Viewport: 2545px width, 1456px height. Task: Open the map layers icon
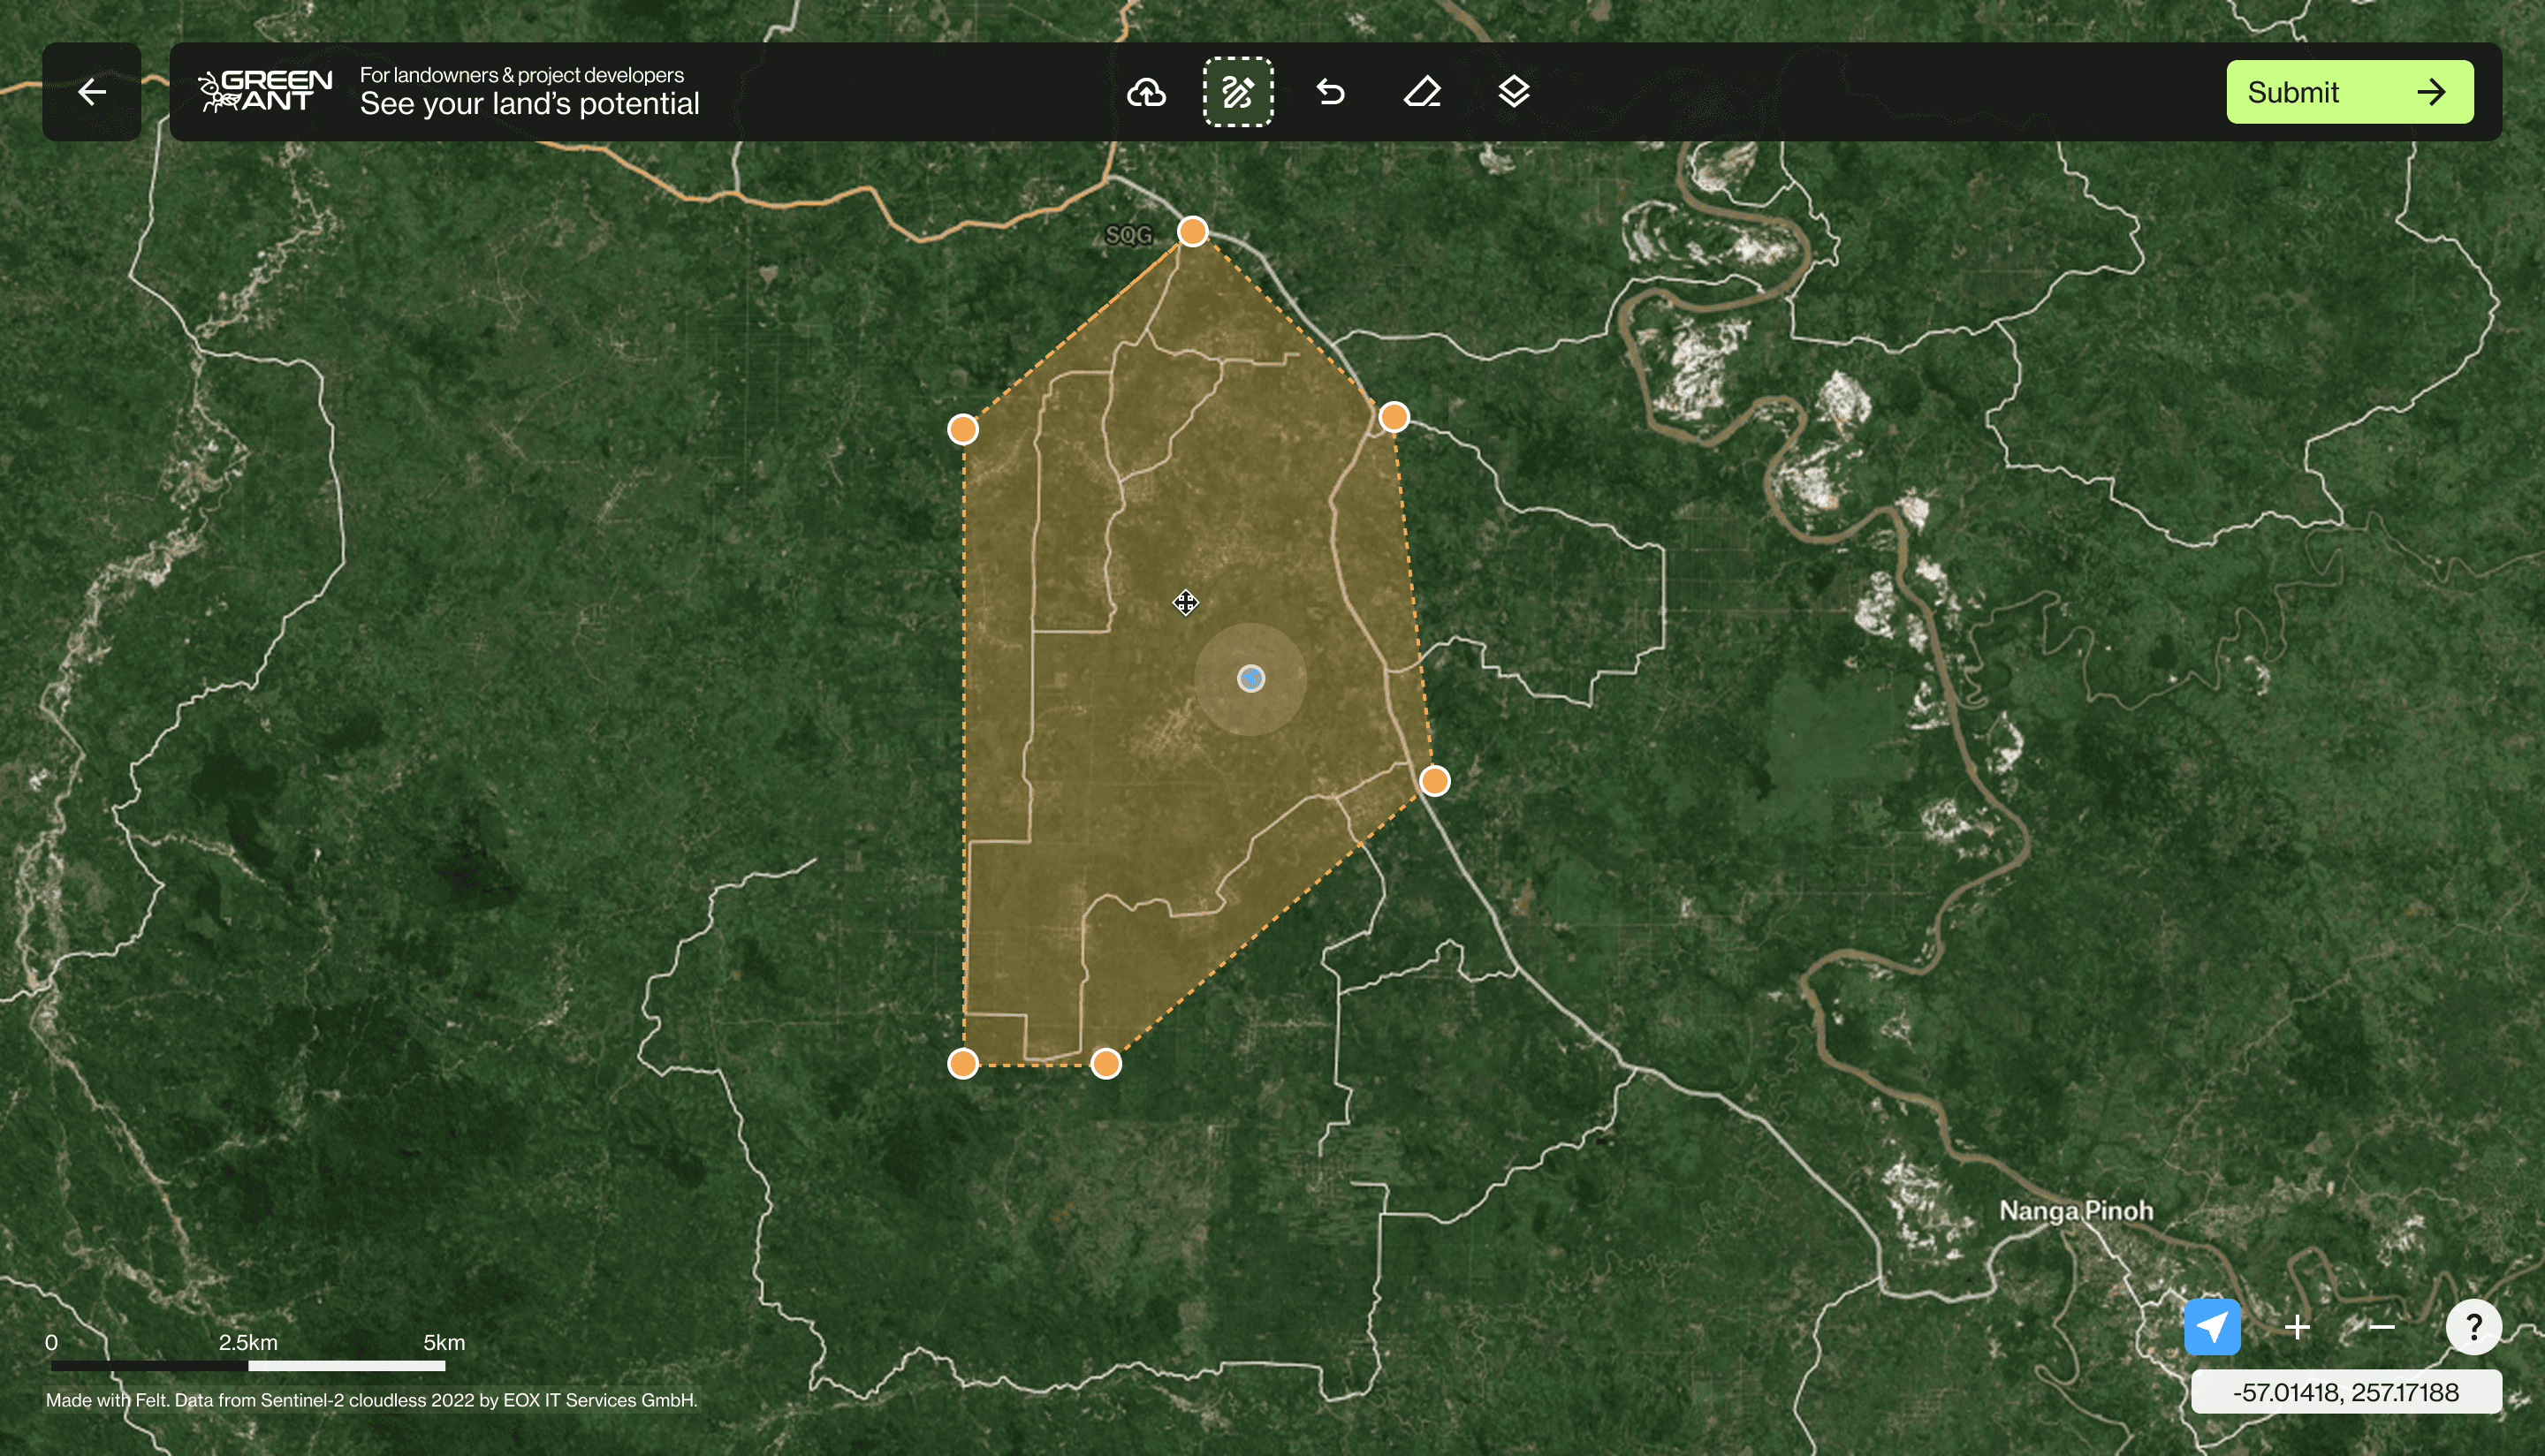(1513, 92)
